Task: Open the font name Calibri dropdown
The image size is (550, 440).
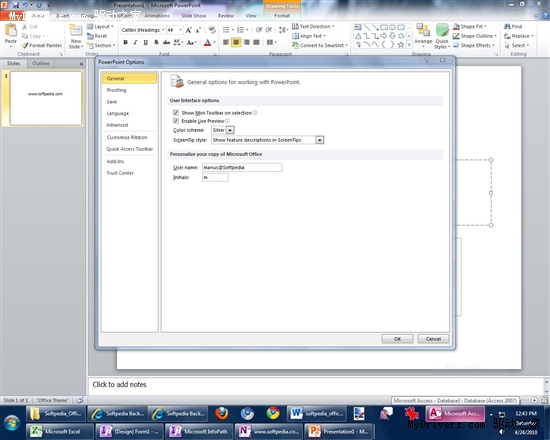Action: pyautogui.click(x=163, y=30)
